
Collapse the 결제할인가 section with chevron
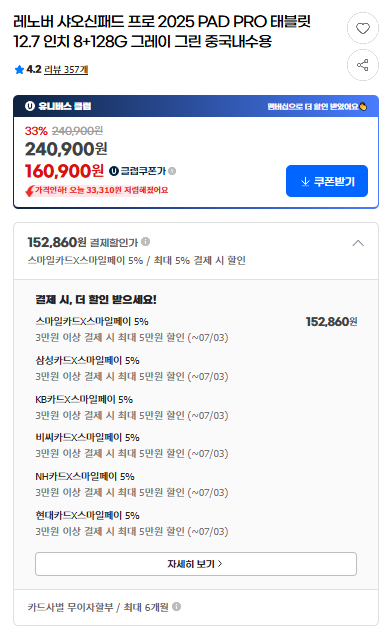[358, 243]
